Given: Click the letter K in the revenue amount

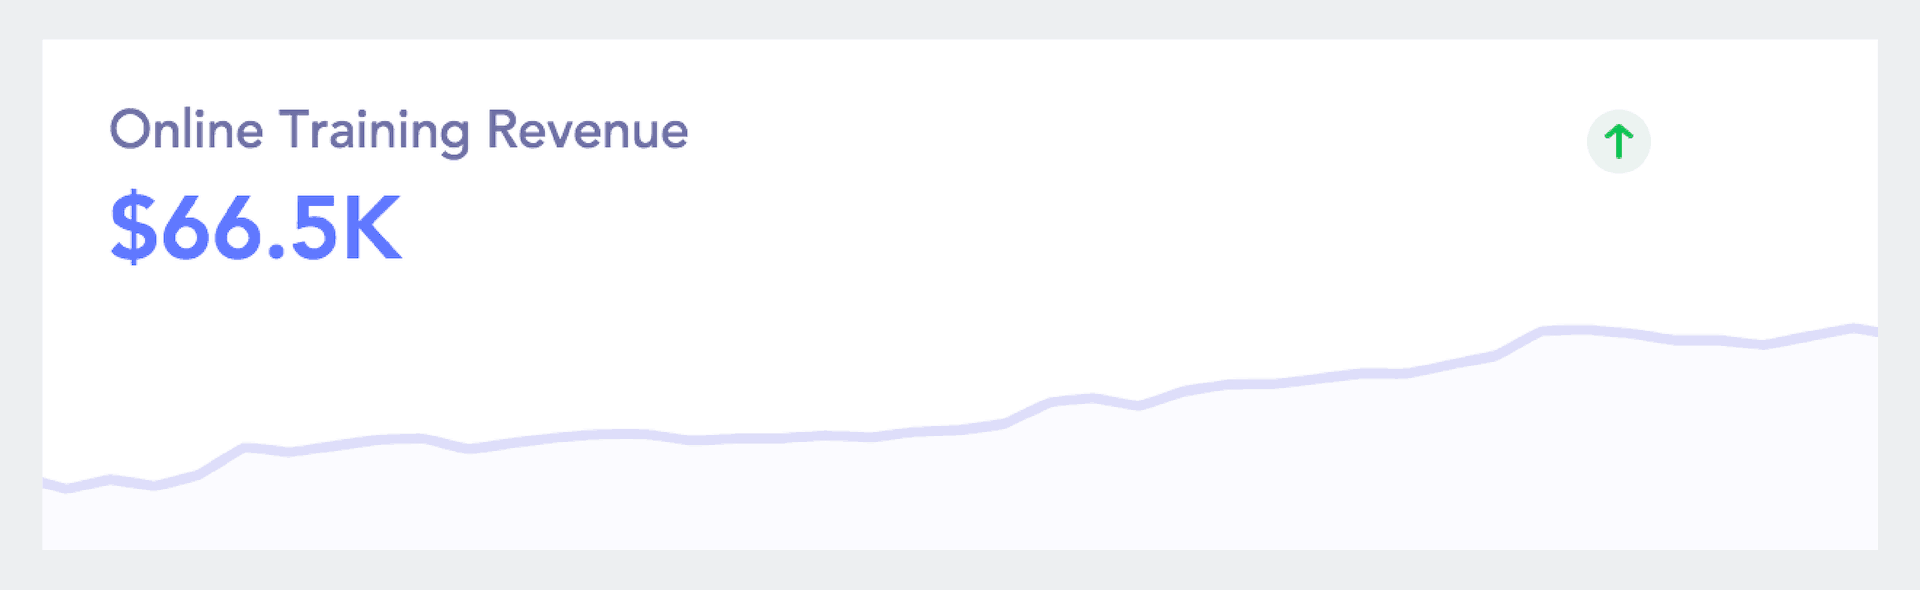Looking at the screenshot, I should [372, 228].
